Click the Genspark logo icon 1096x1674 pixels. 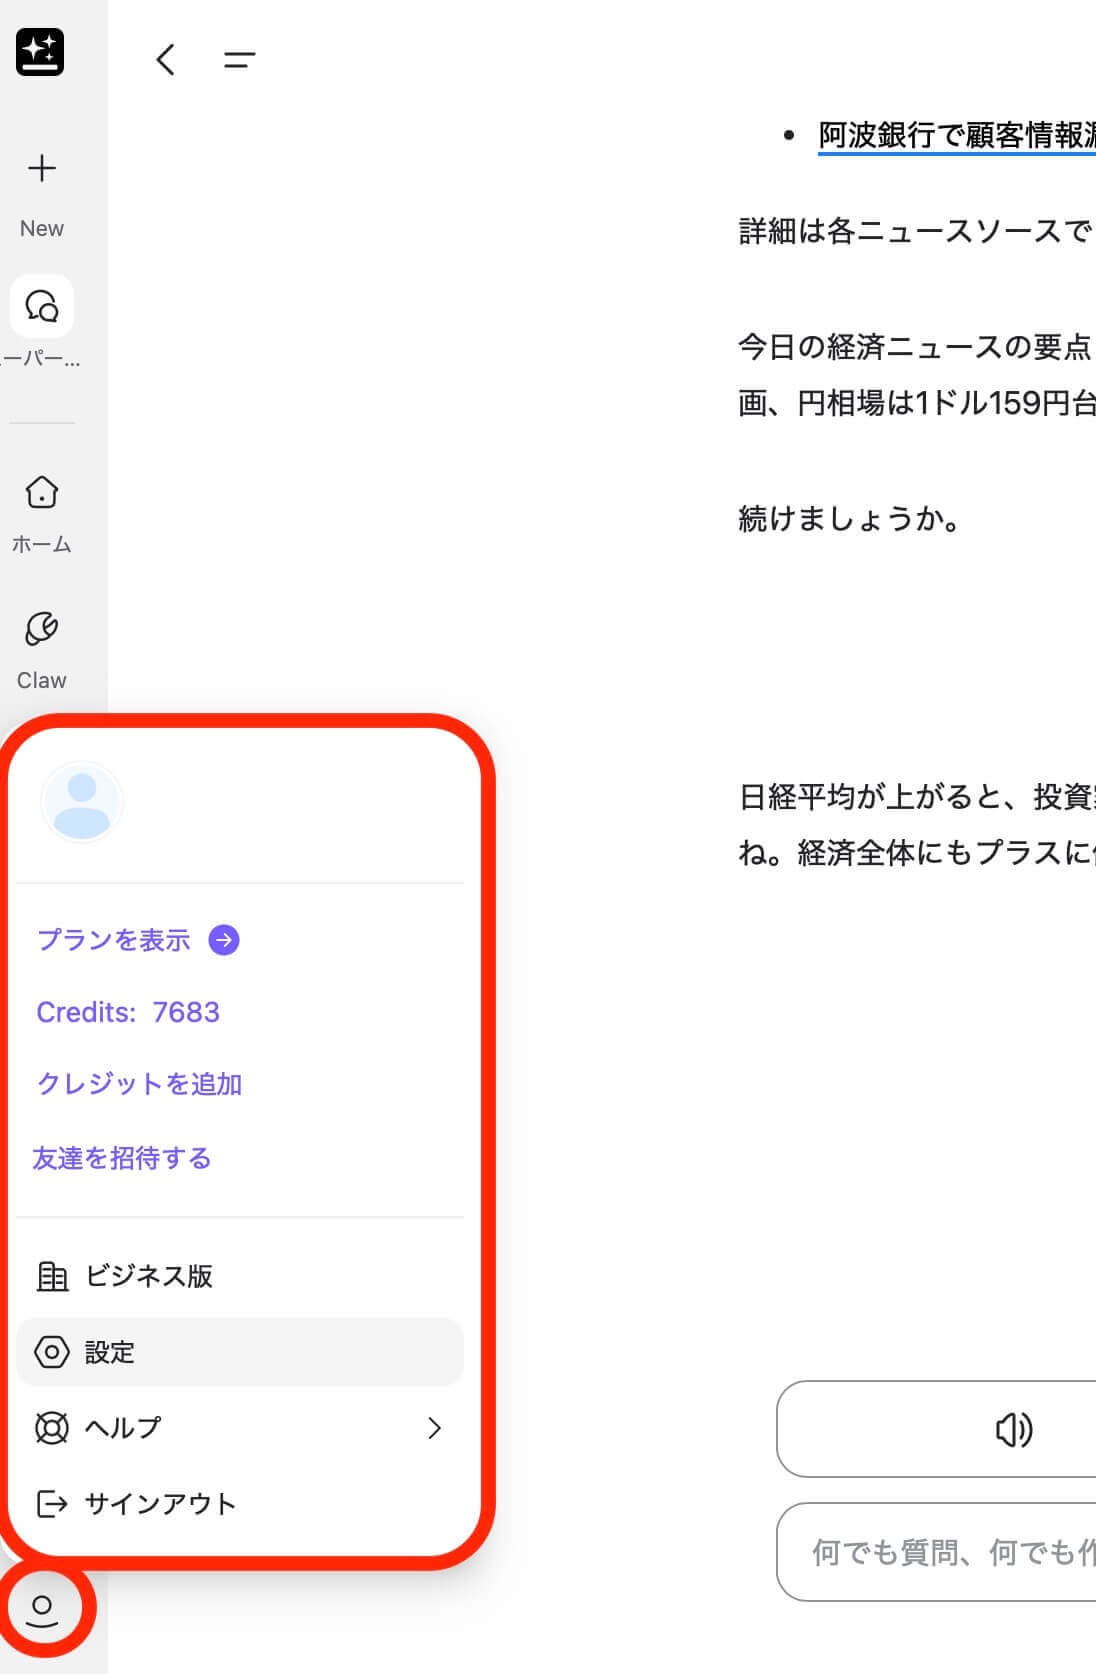point(40,52)
